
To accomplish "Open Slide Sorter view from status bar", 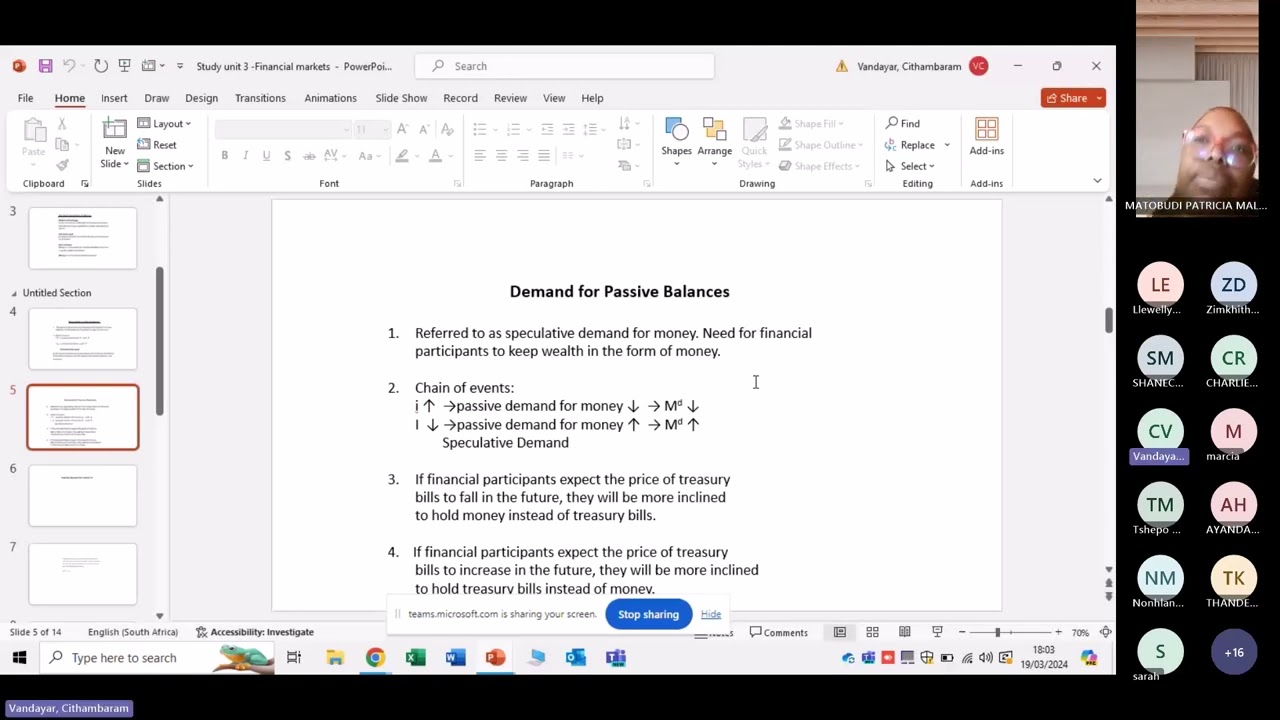I will click(872, 632).
